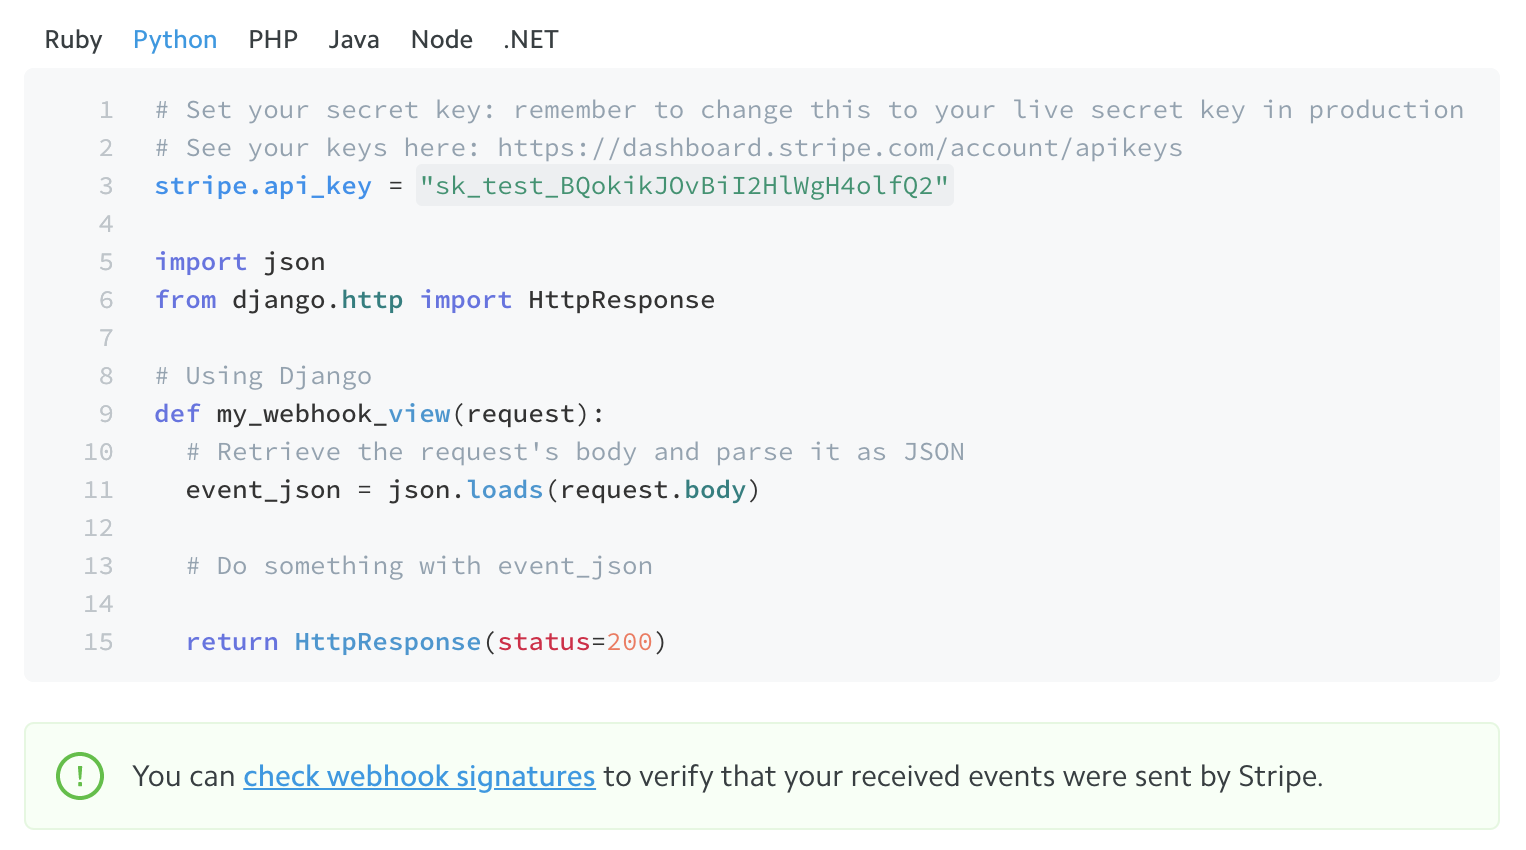Click the dashboard.stripe.com URL in the comment
The image size is (1526, 850).
839,148
